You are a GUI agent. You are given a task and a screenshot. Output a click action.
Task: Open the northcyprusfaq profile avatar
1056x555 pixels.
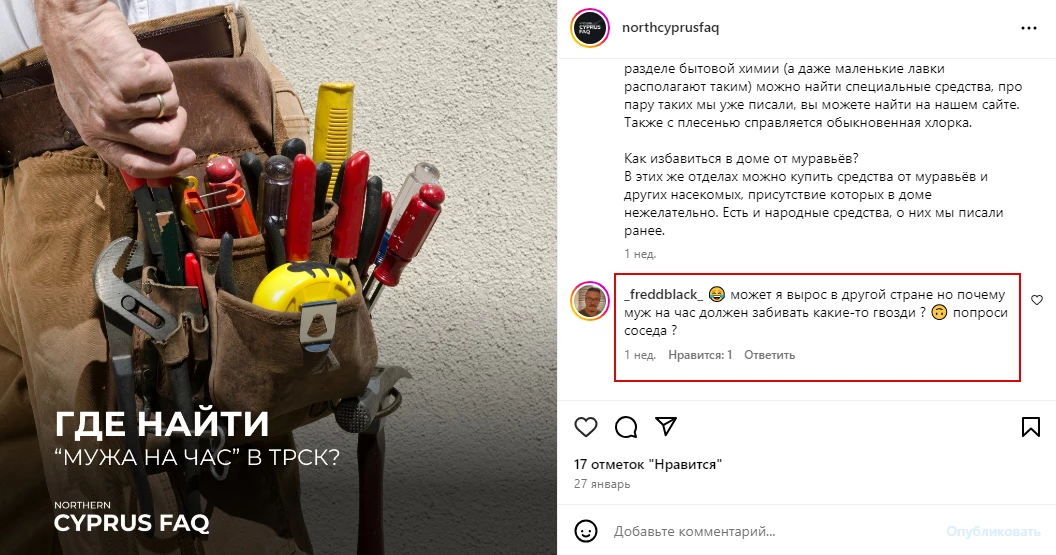[590, 28]
